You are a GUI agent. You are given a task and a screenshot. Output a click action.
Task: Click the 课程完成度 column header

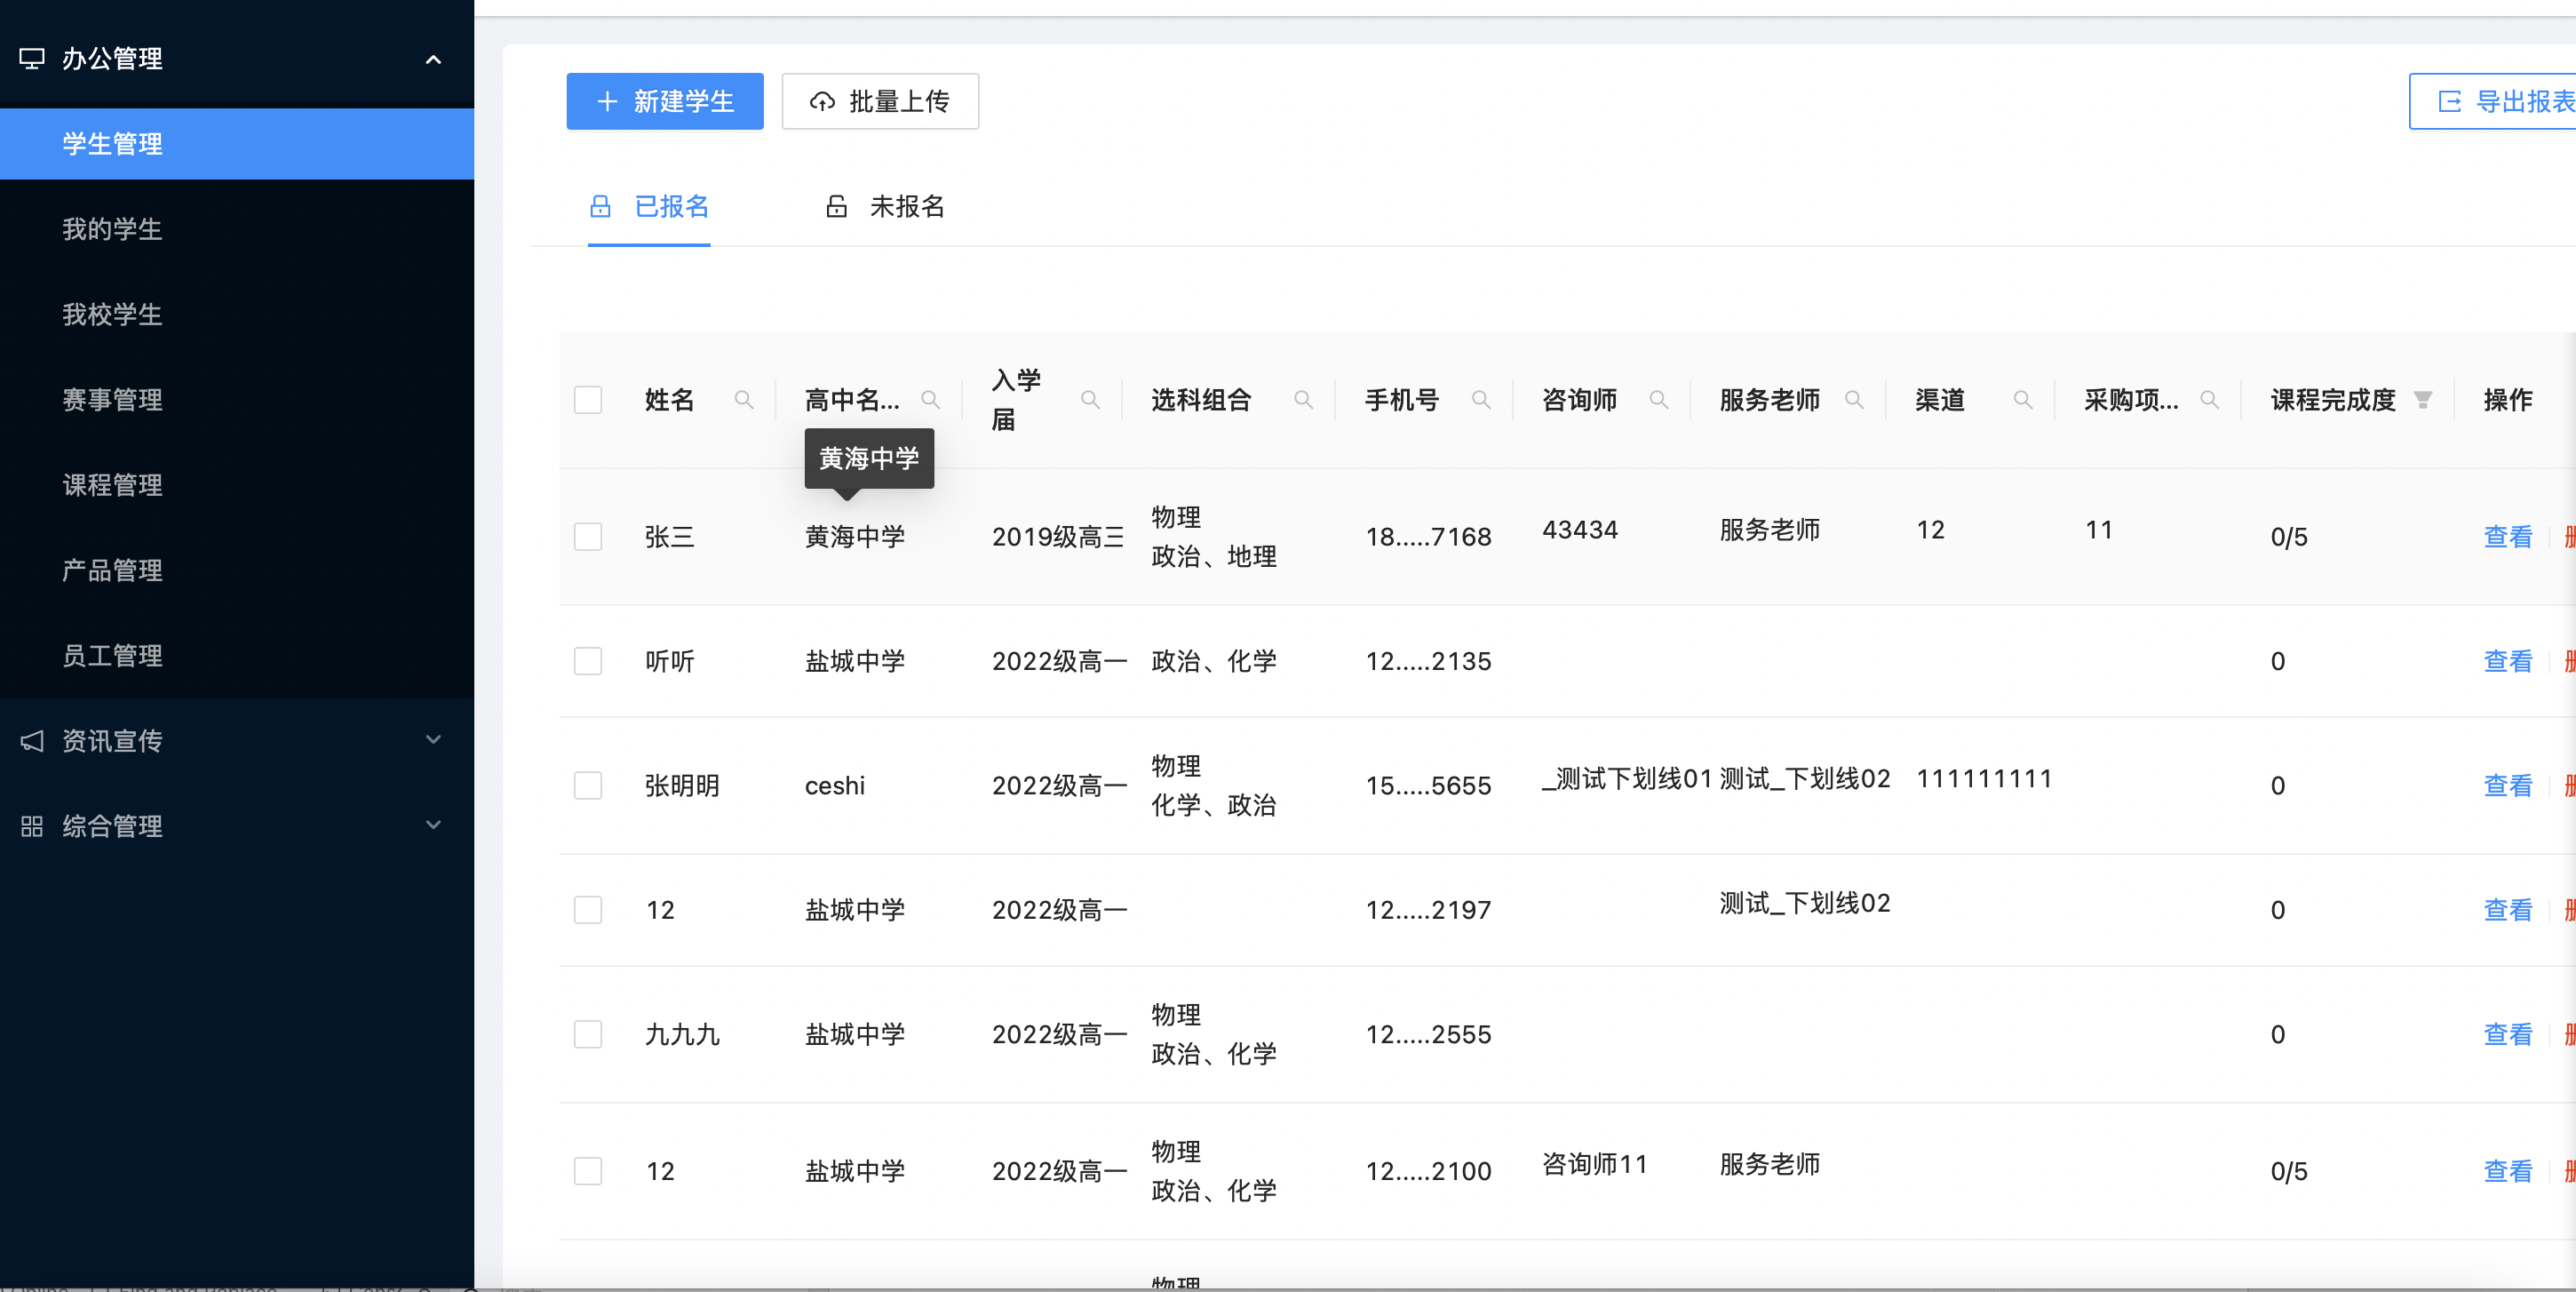click(2333, 400)
